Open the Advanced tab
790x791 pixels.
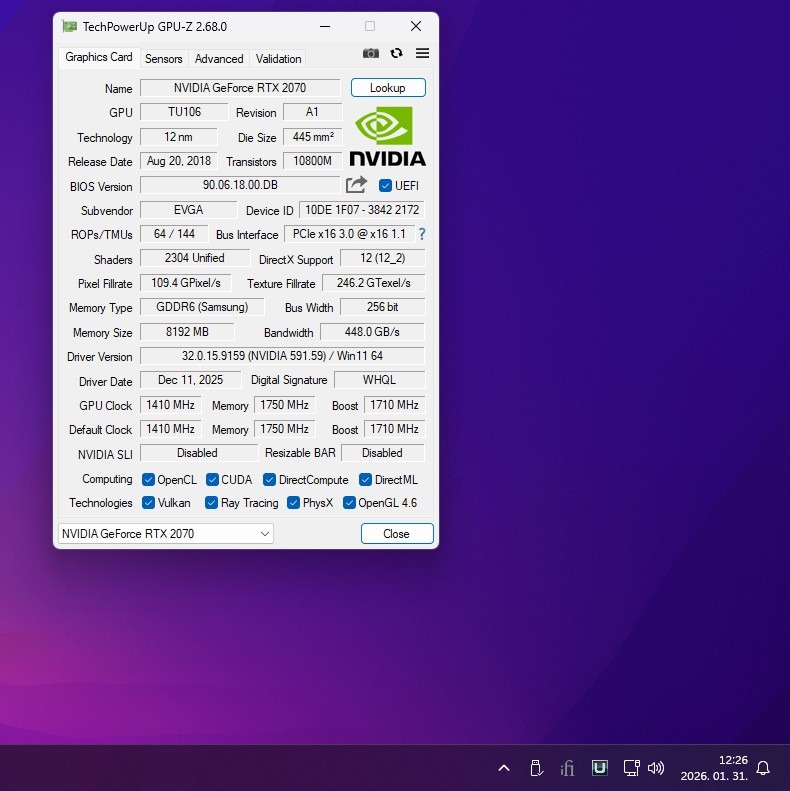point(219,59)
